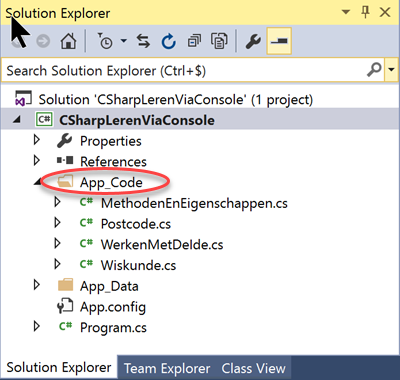Select the App_Code folder
This screenshot has width=400, height=380.
click(x=111, y=182)
